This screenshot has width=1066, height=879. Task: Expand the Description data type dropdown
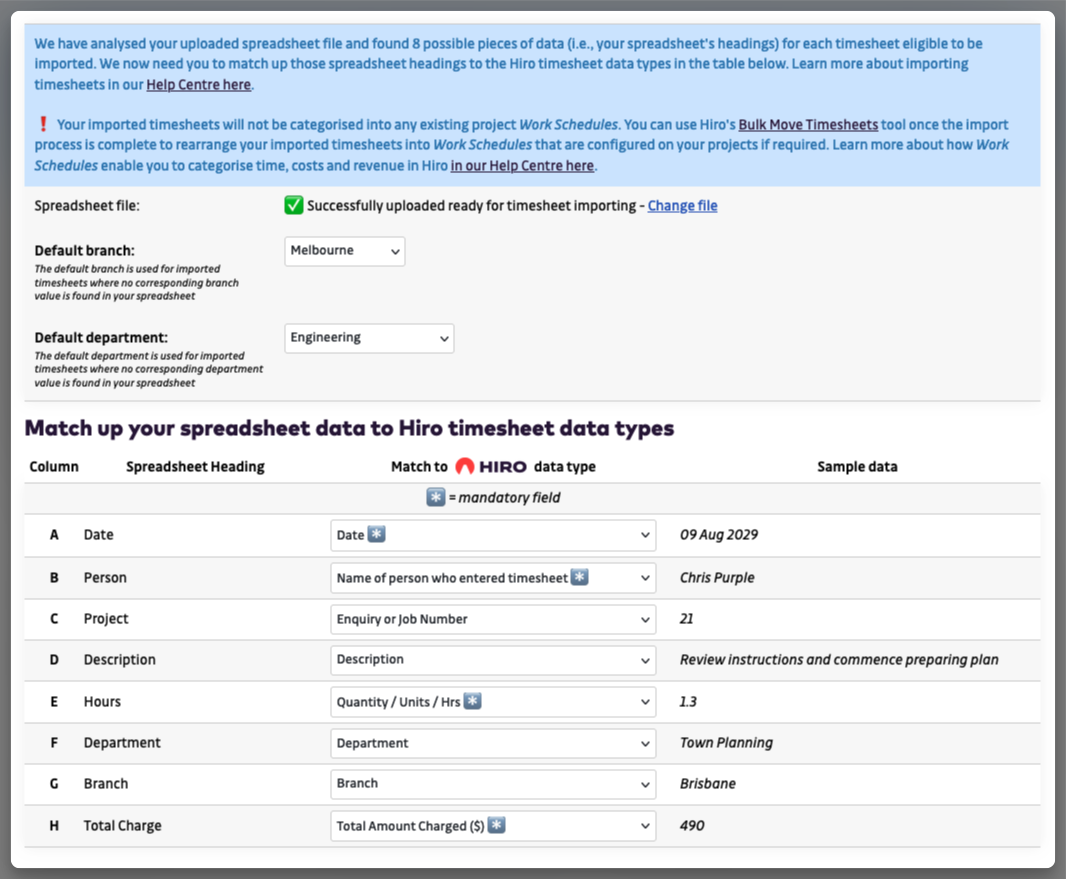pyautogui.click(x=493, y=660)
